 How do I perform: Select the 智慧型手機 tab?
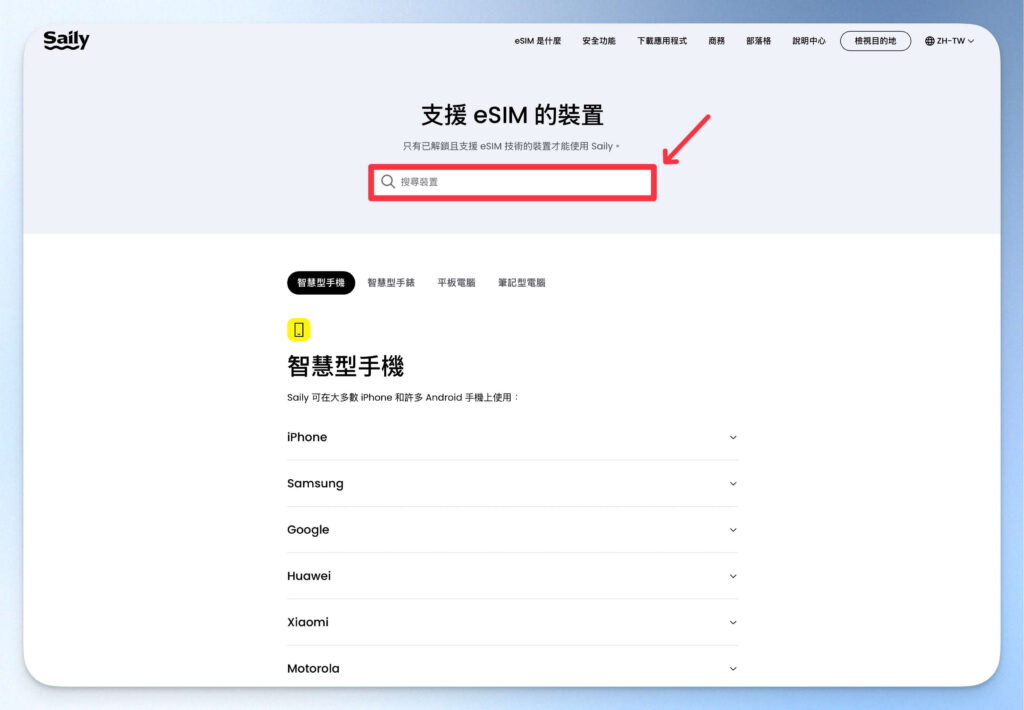(x=321, y=283)
